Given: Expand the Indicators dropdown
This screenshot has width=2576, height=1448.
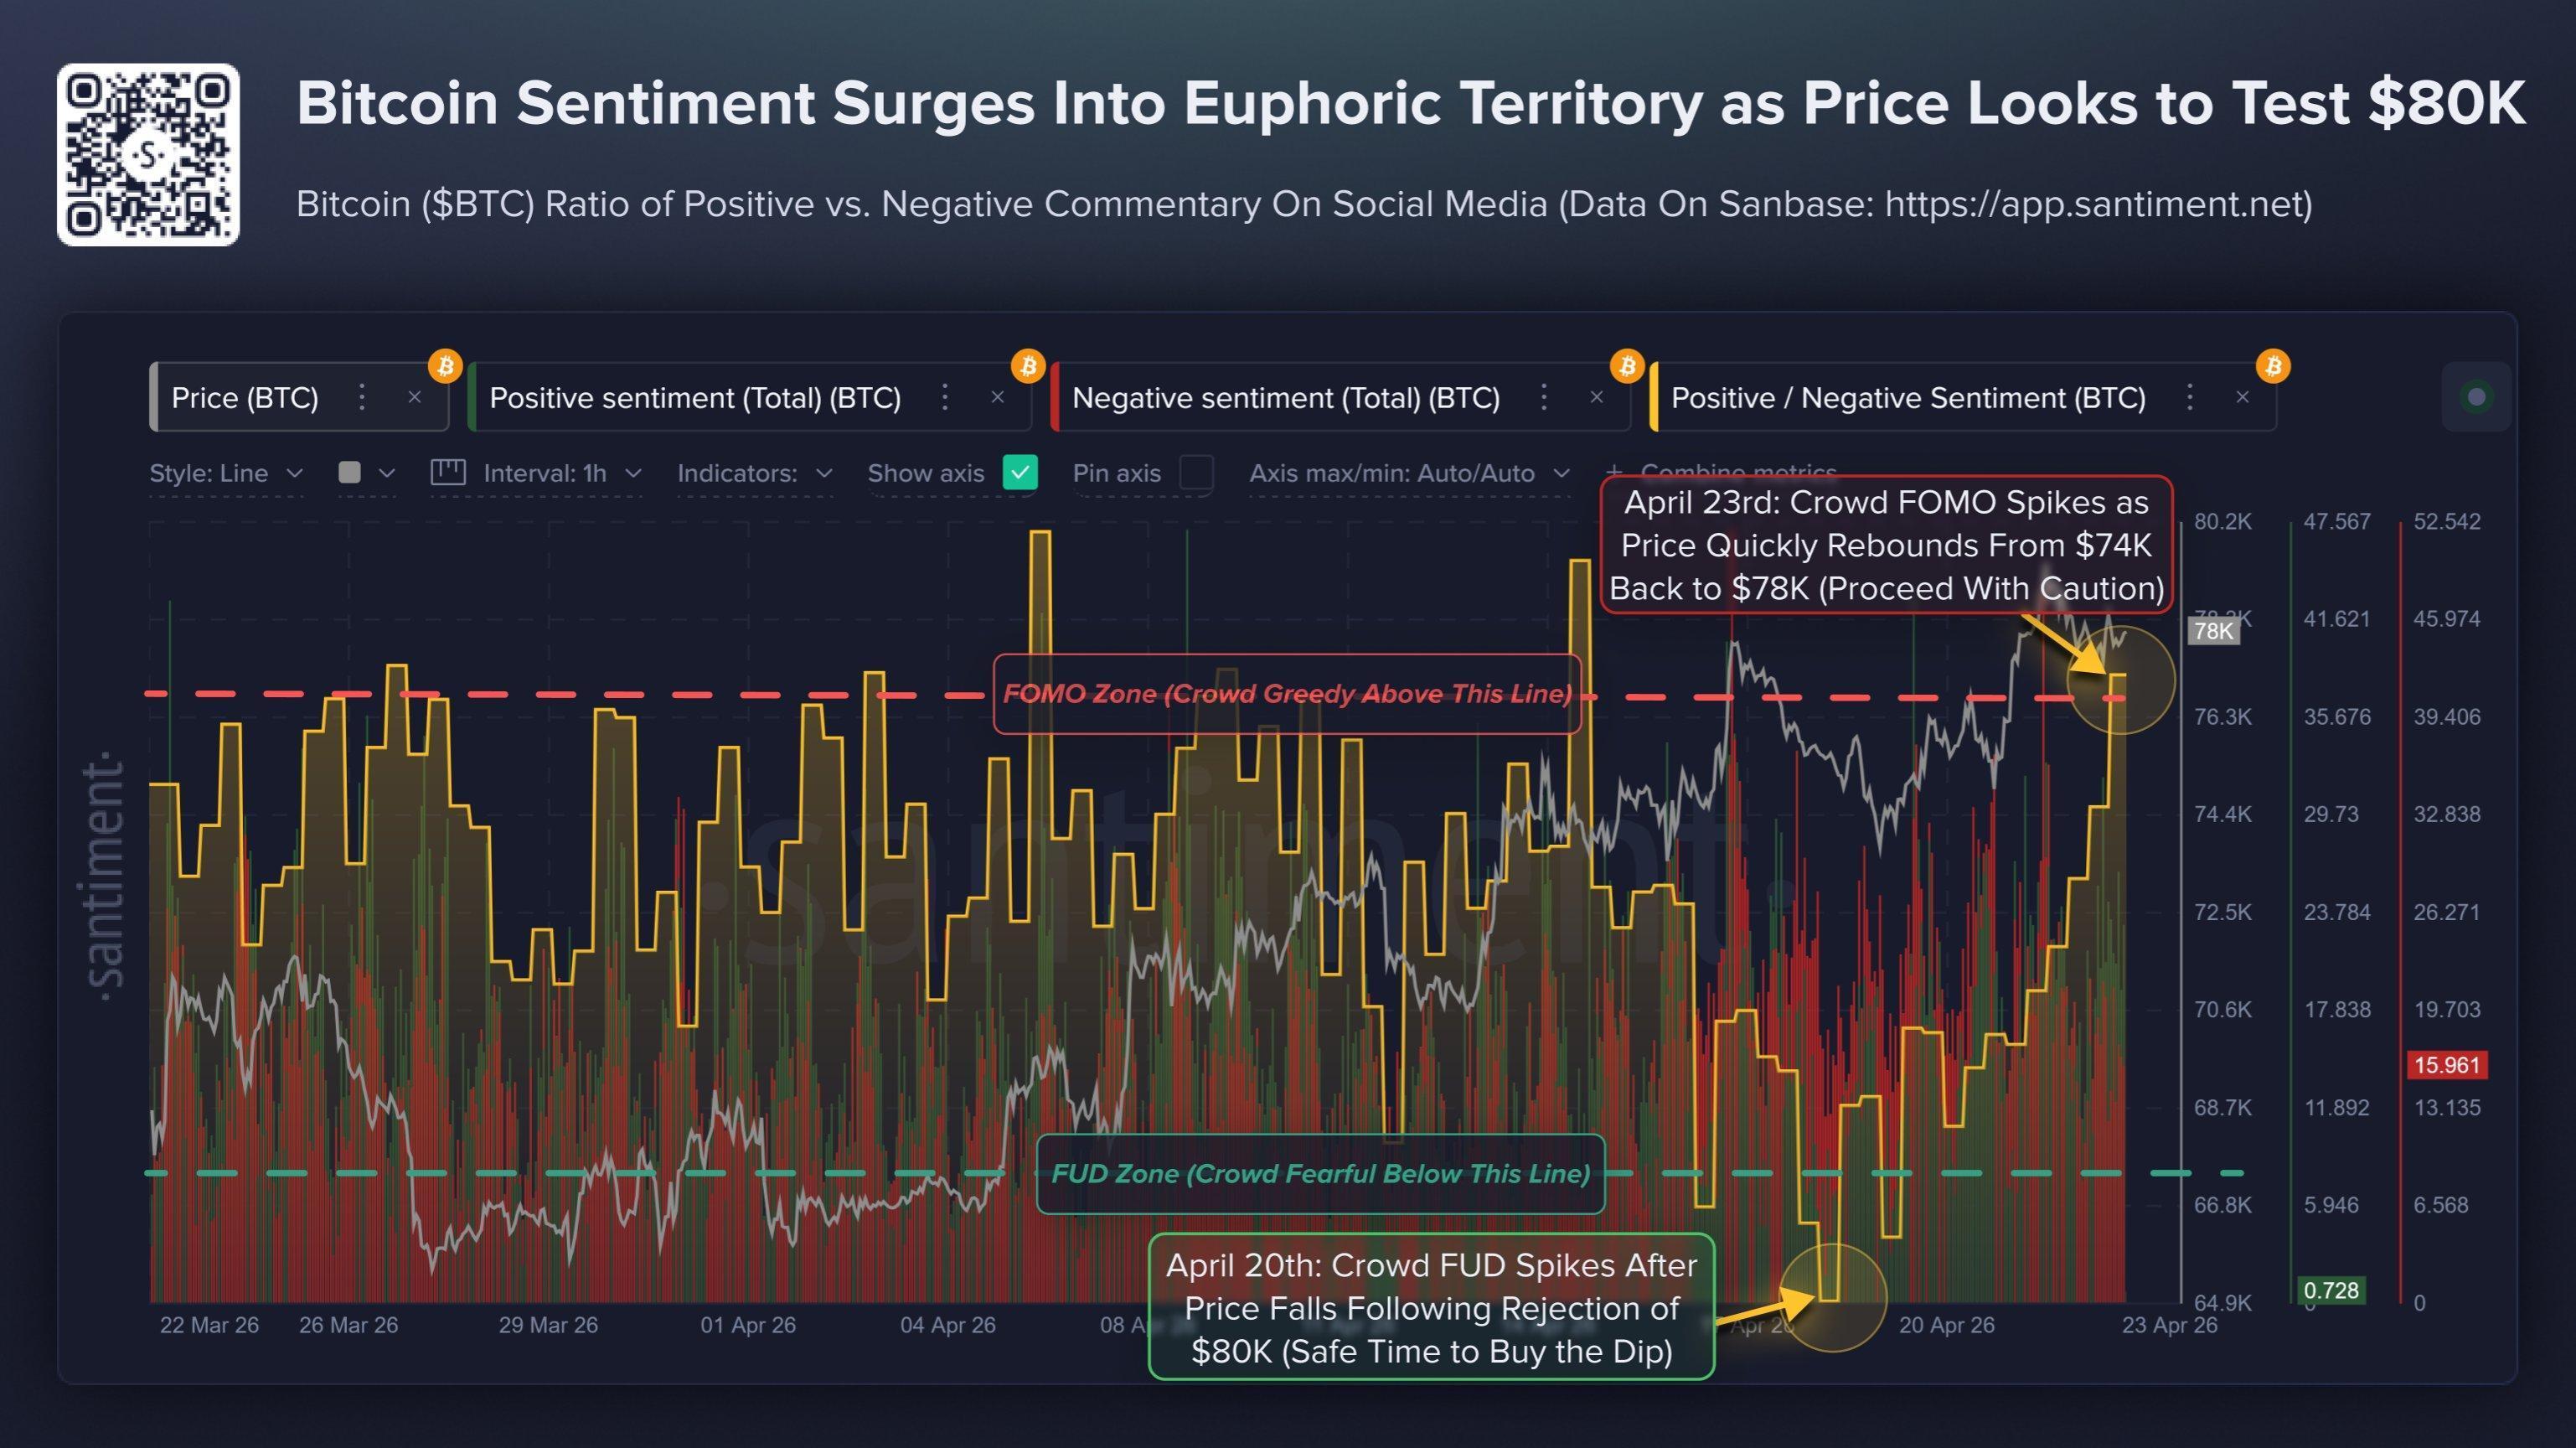Looking at the screenshot, I should point(751,472).
